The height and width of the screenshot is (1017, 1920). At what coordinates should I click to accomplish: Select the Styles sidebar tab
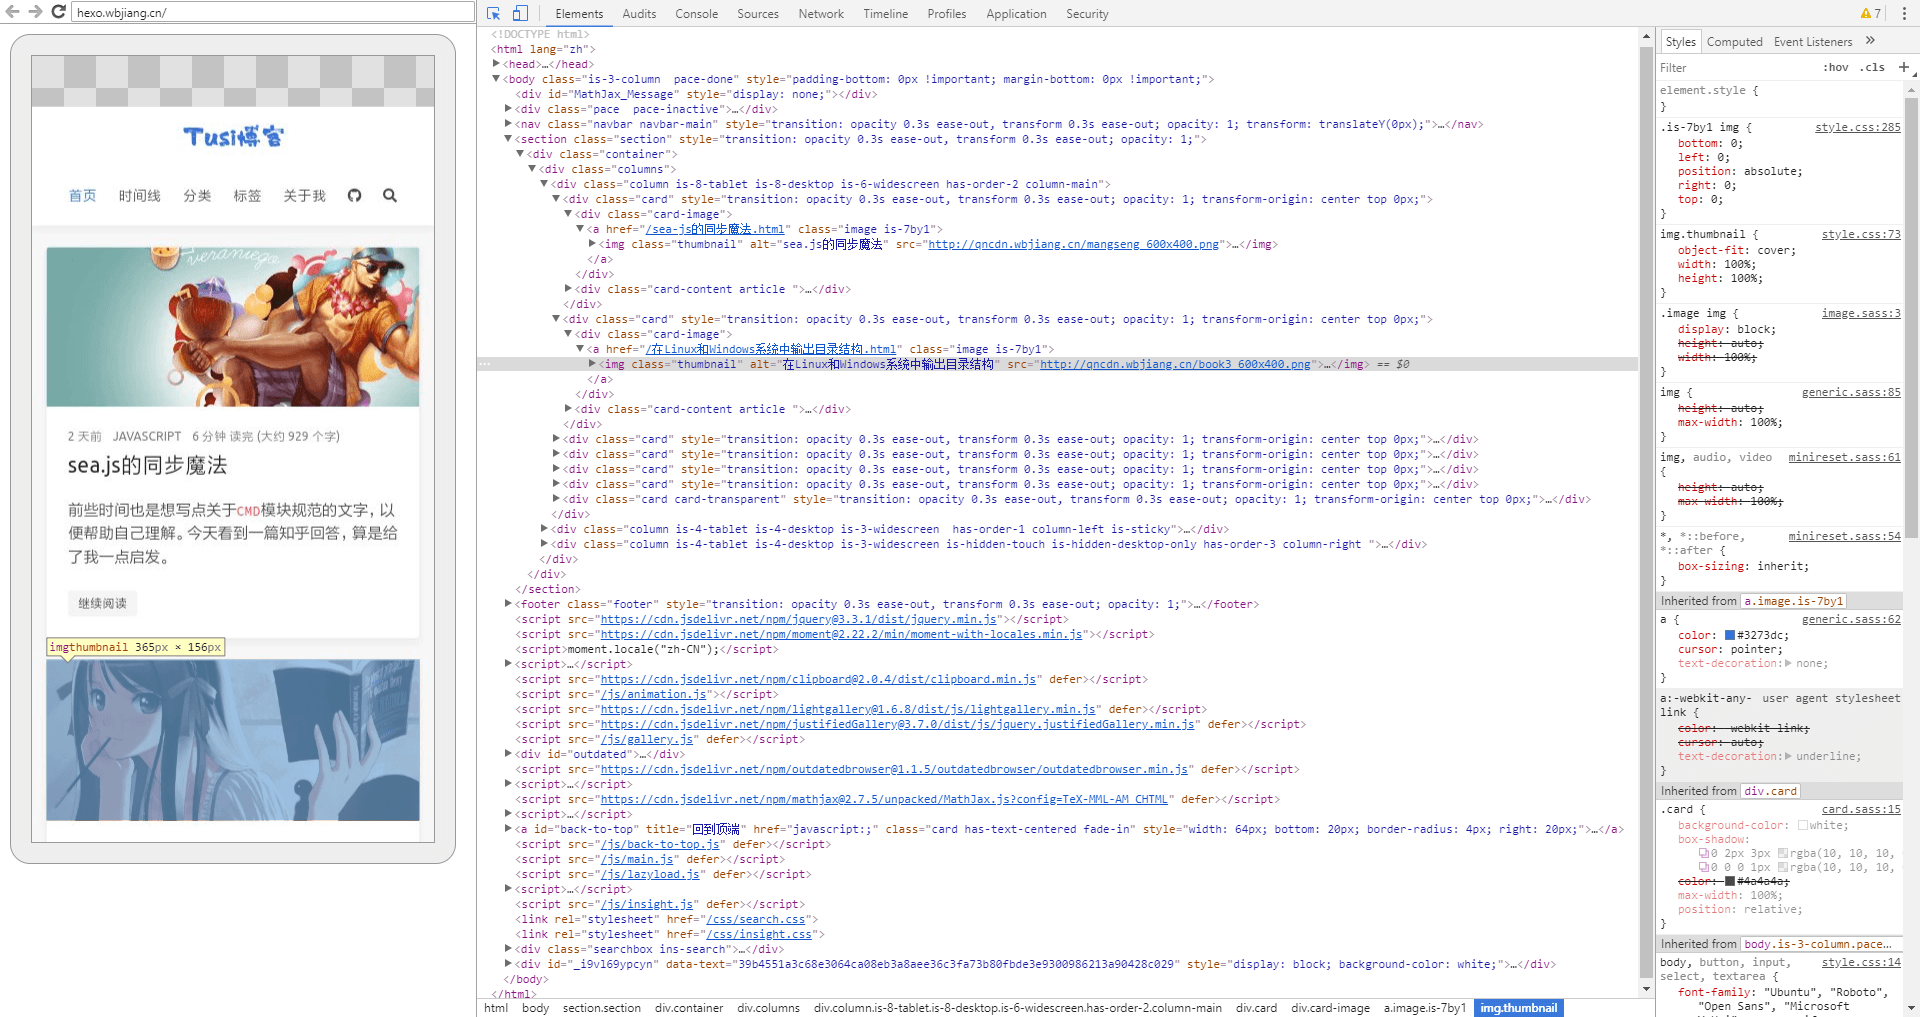click(x=1680, y=41)
